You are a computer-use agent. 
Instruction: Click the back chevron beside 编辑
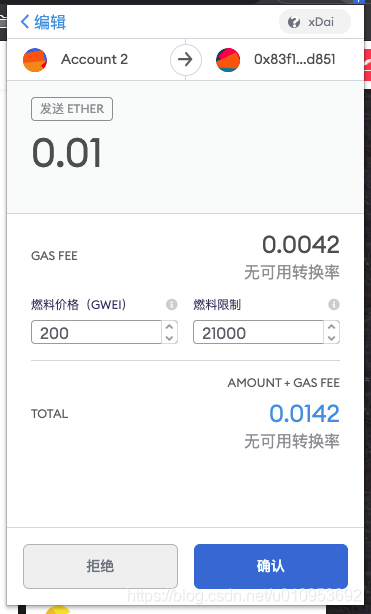pyautogui.click(x=25, y=22)
